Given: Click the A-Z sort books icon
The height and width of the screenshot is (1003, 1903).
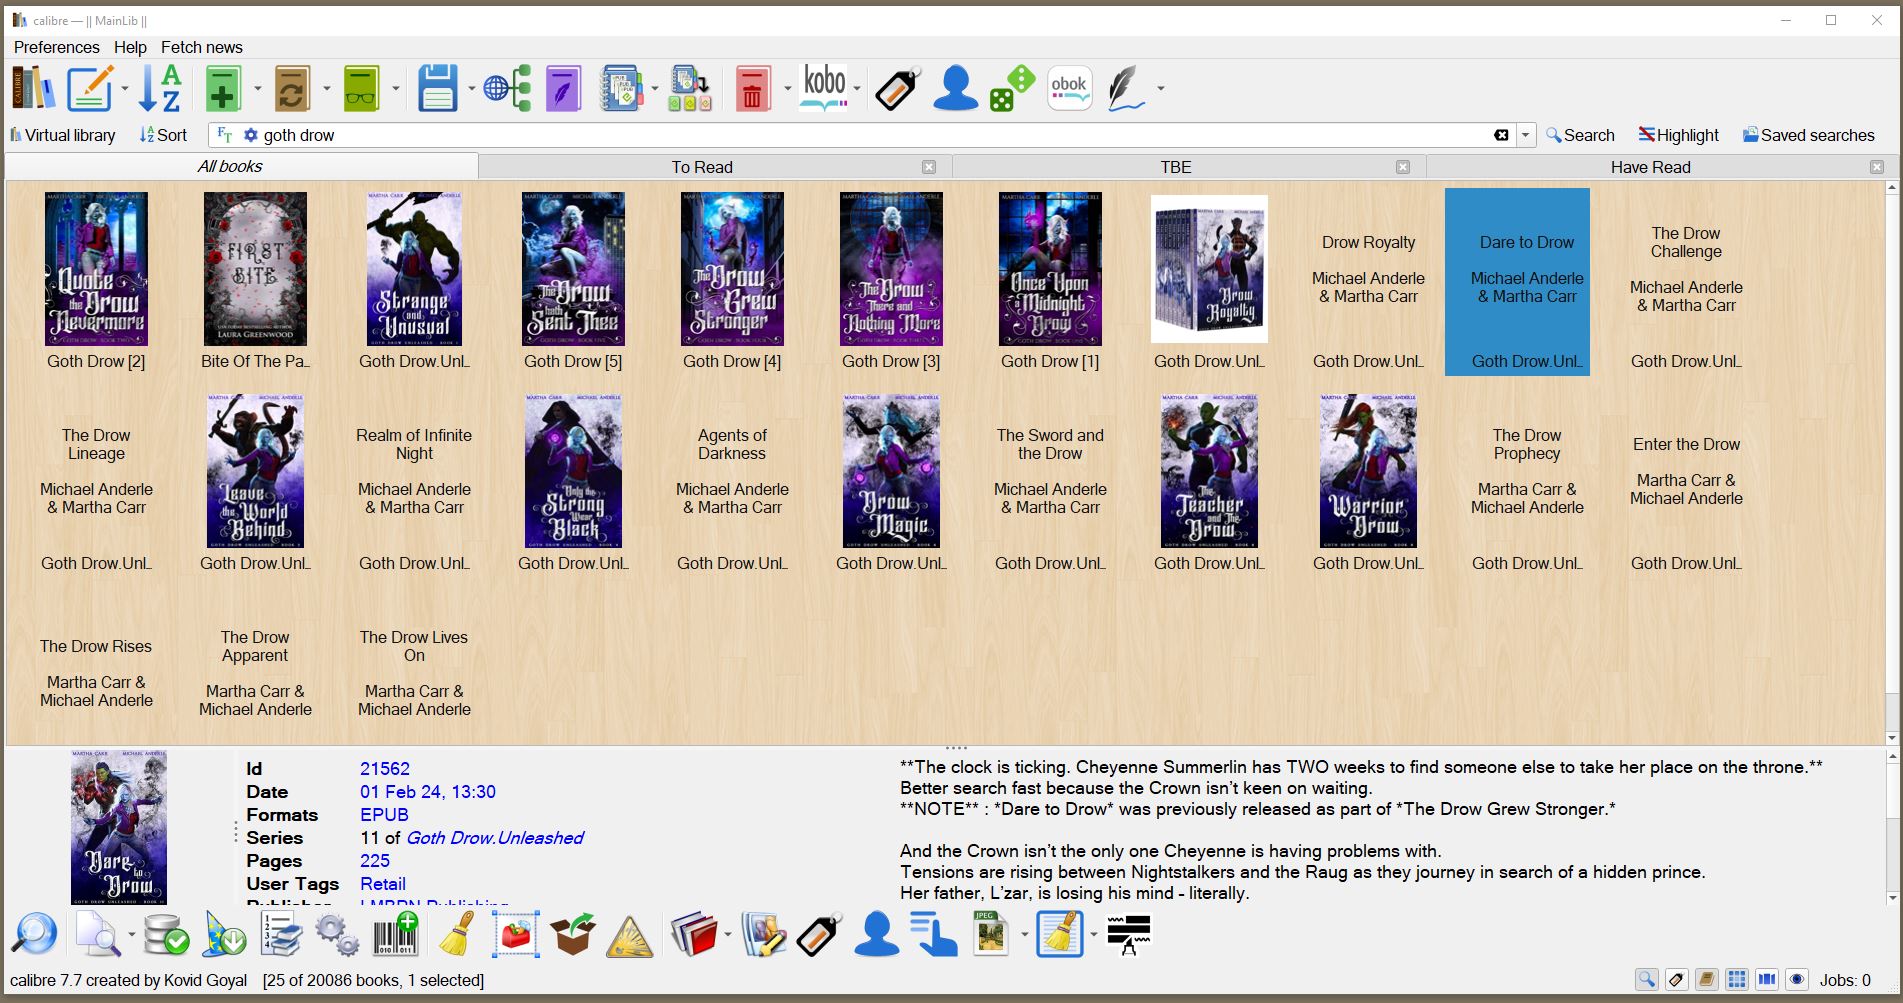Looking at the screenshot, I should pyautogui.click(x=160, y=88).
